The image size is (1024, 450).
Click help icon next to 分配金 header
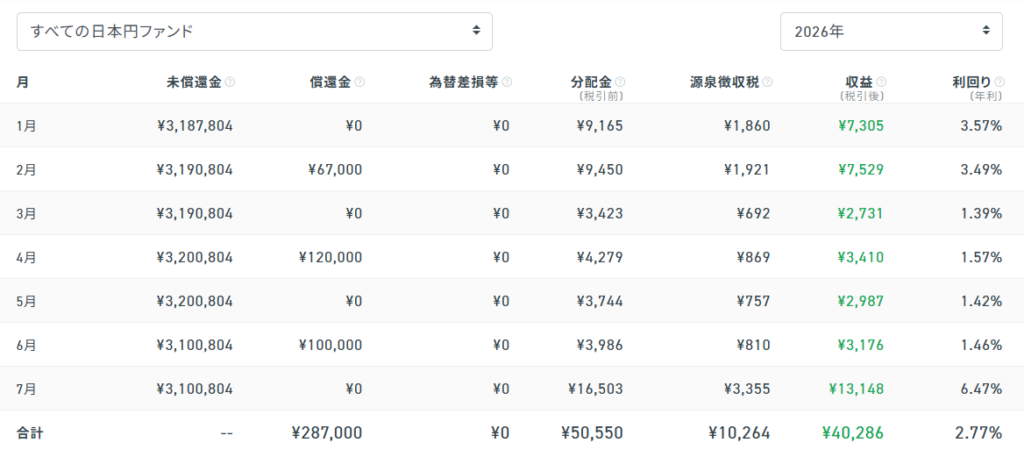[x=620, y=82]
